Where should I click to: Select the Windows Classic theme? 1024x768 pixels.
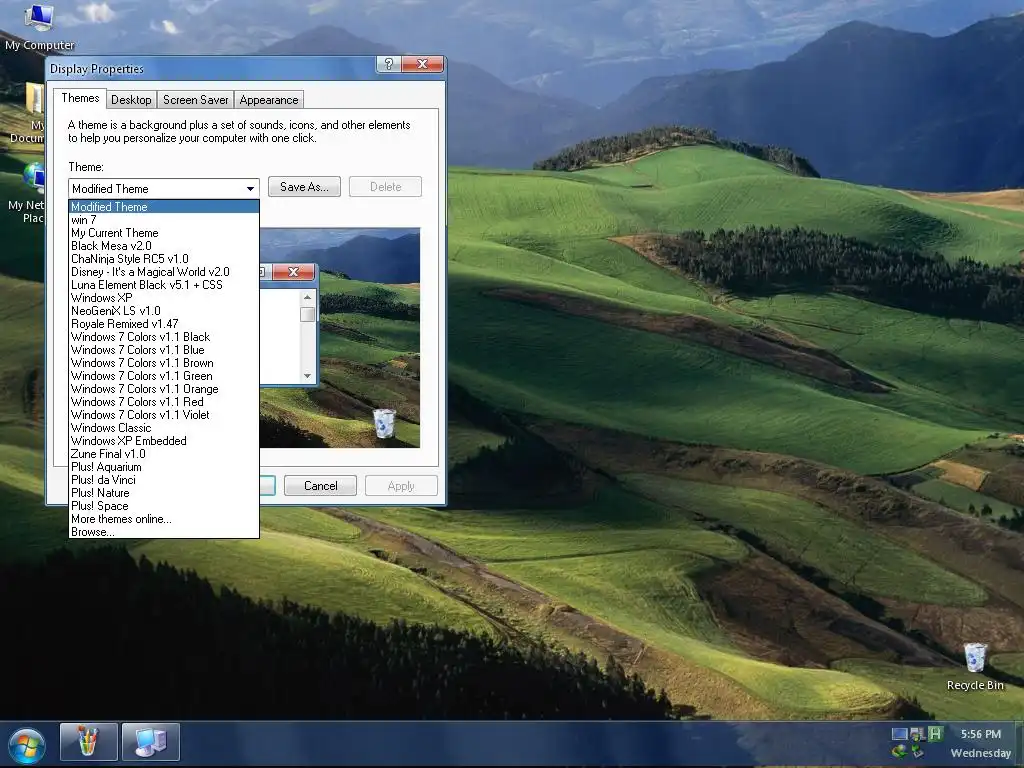point(164,428)
